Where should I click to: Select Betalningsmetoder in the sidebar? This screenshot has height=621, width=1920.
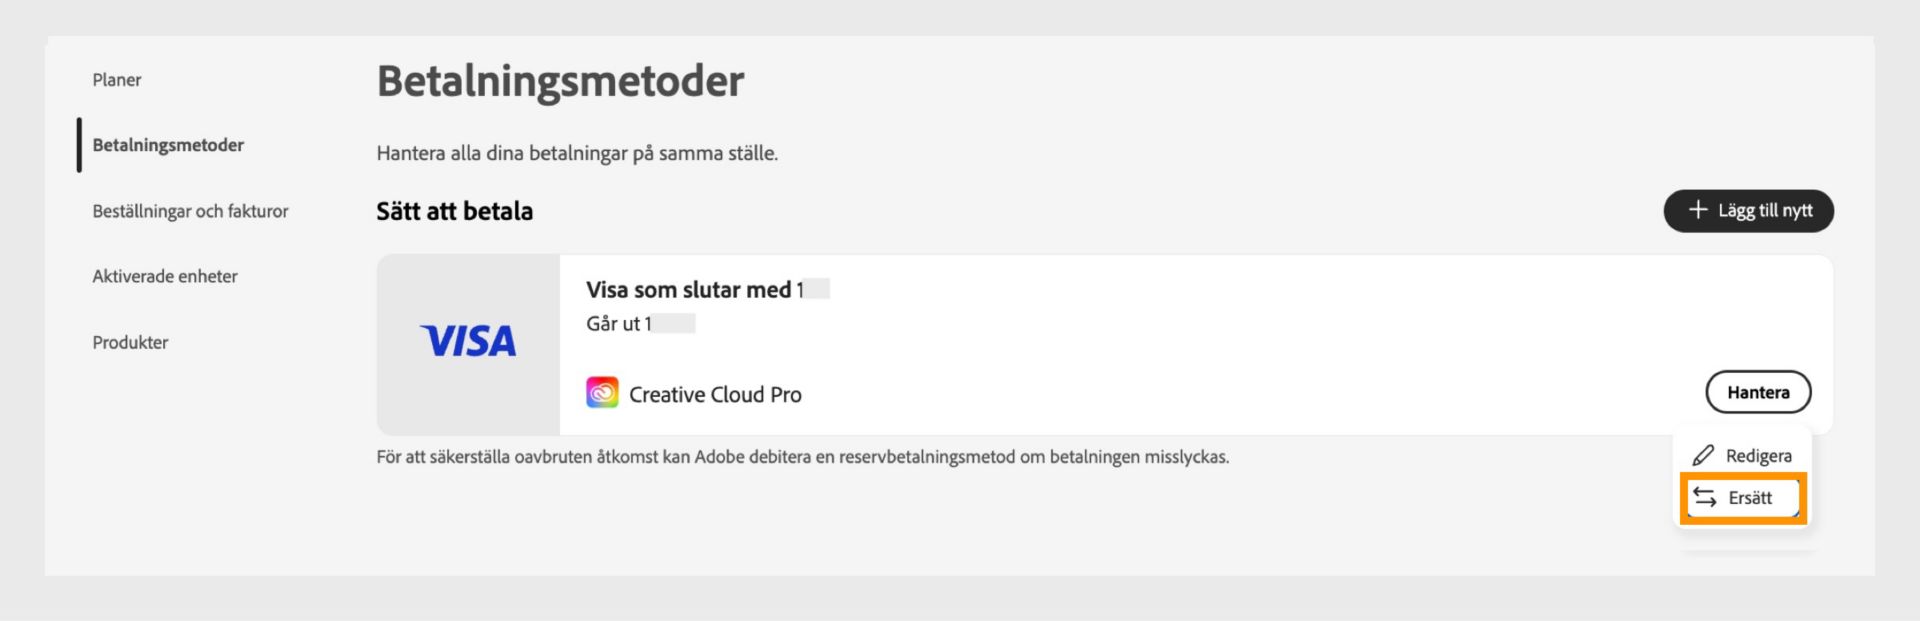pos(168,145)
